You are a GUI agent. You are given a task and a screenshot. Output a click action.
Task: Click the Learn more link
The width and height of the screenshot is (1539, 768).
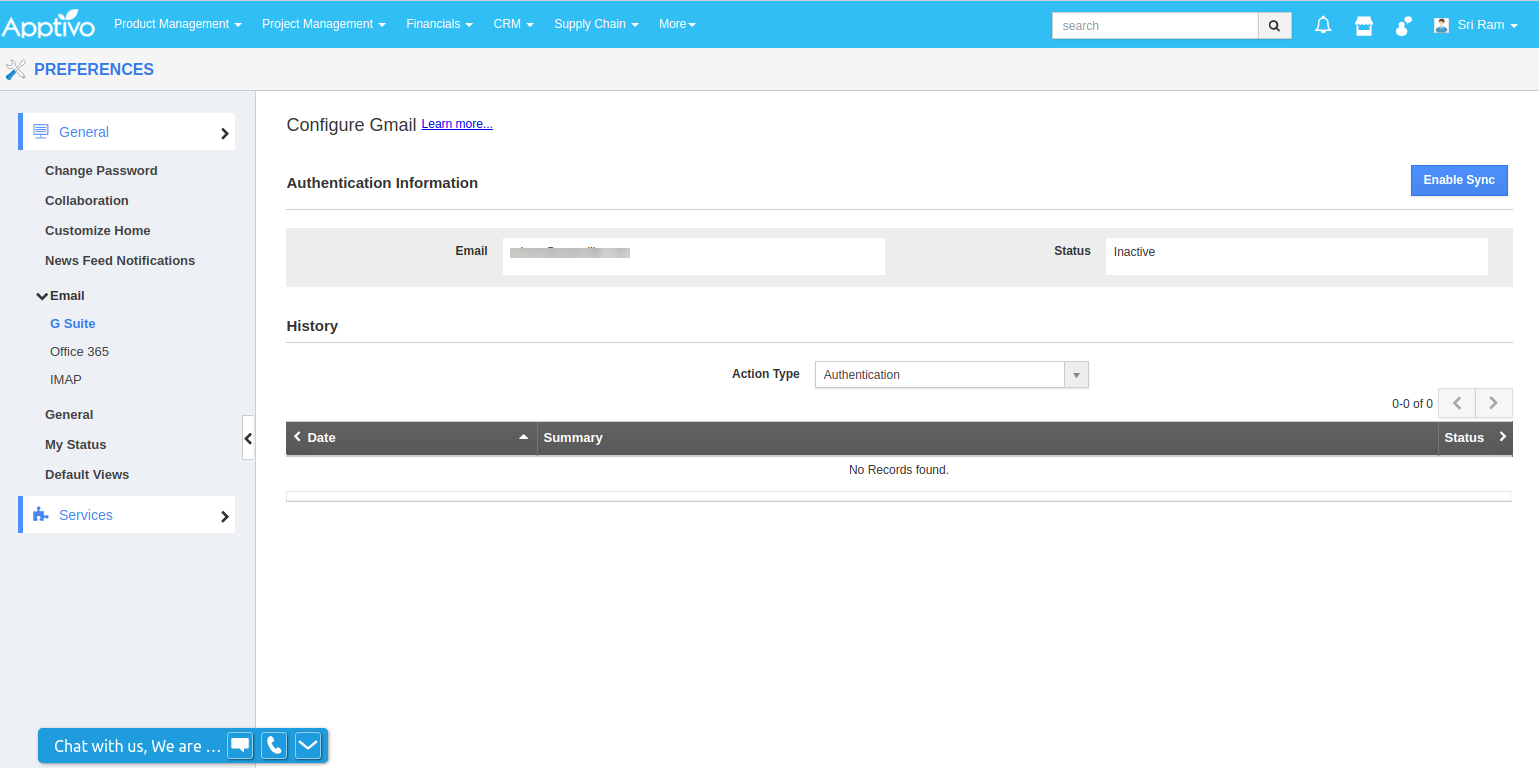point(457,124)
